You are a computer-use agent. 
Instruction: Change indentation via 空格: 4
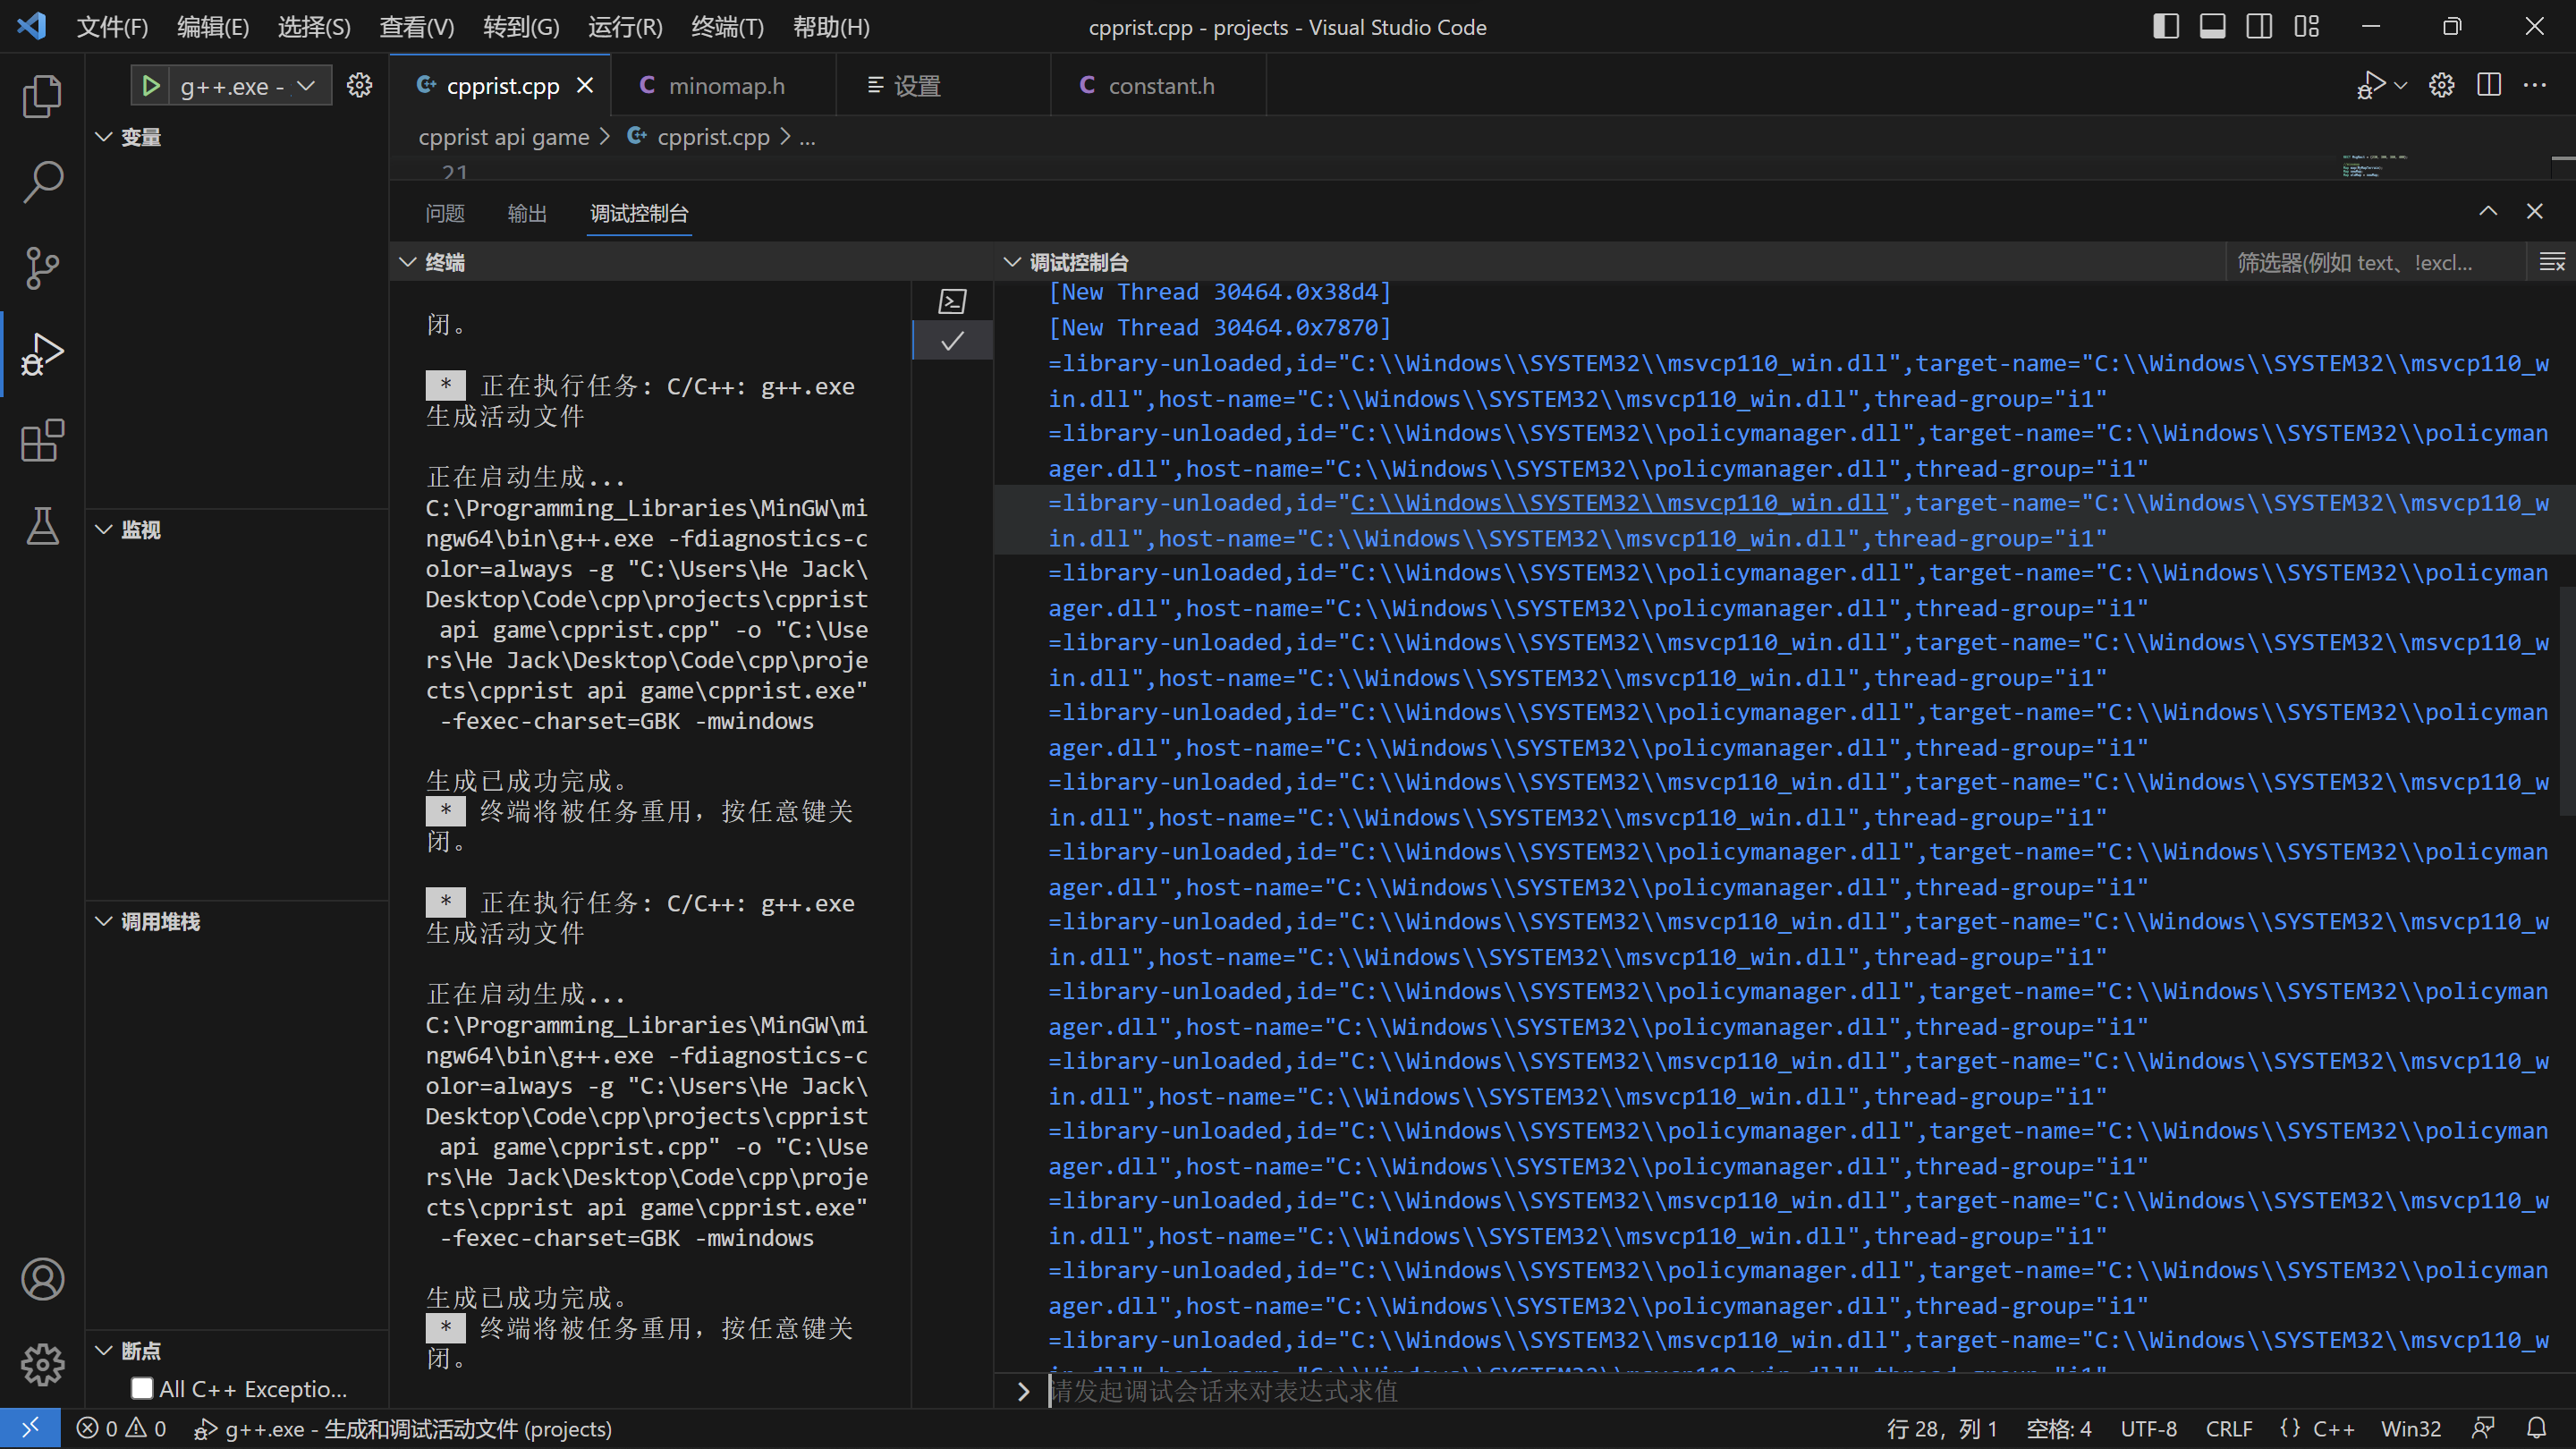2059,1428
